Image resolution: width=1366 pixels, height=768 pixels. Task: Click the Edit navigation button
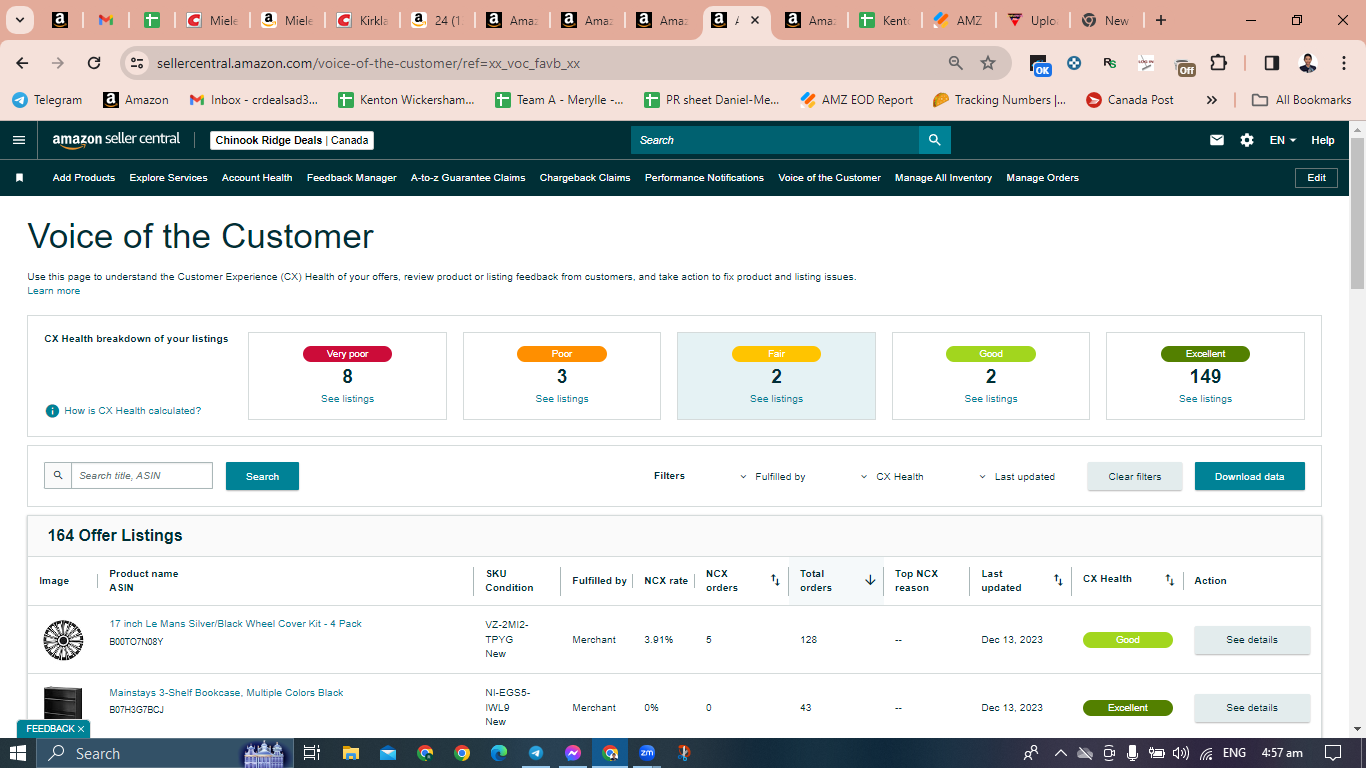(1316, 178)
